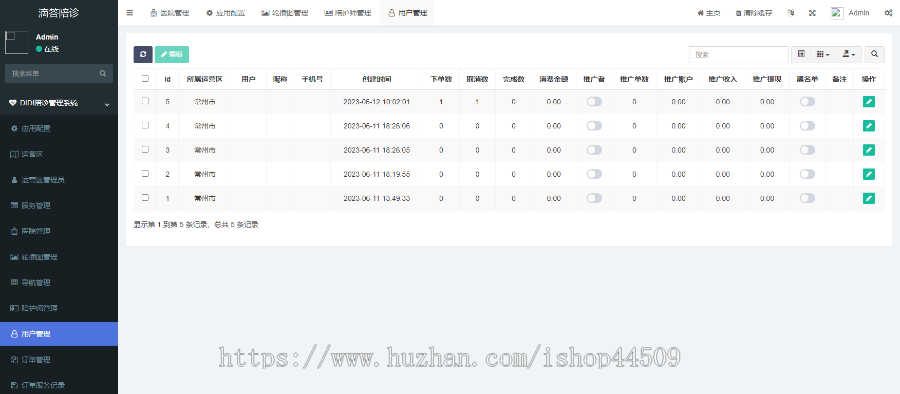Click the table search magnifier button
Image resolution: width=900 pixels, height=394 pixels.
pos(874,54)
